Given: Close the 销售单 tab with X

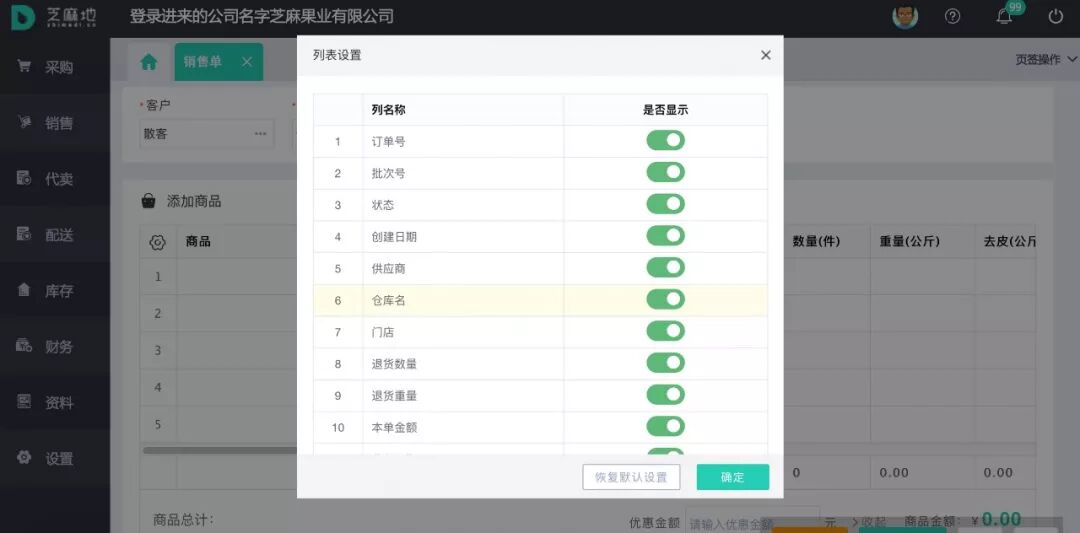Looking at the screenshot, I should coord(247,62).
